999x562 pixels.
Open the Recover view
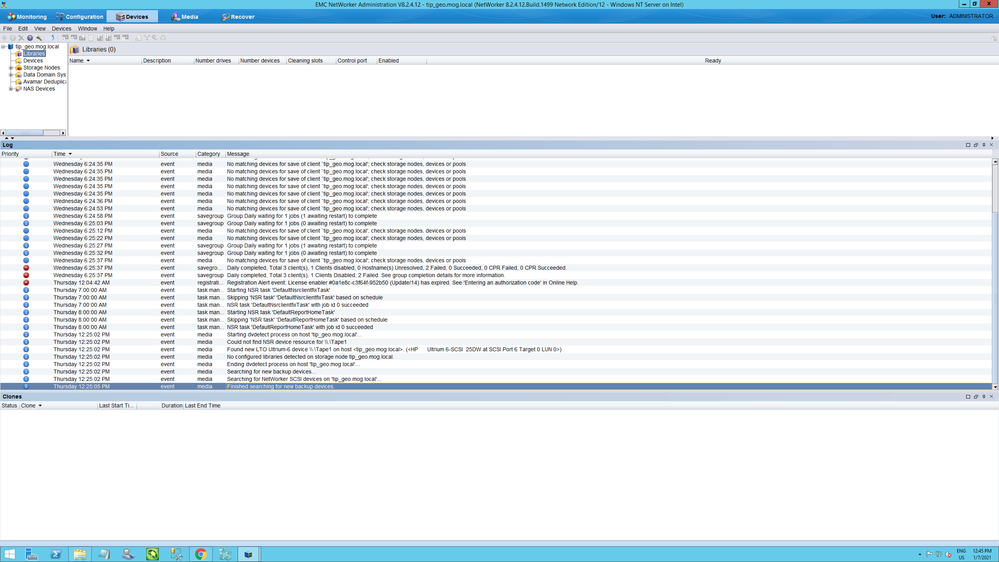[238, 17]
